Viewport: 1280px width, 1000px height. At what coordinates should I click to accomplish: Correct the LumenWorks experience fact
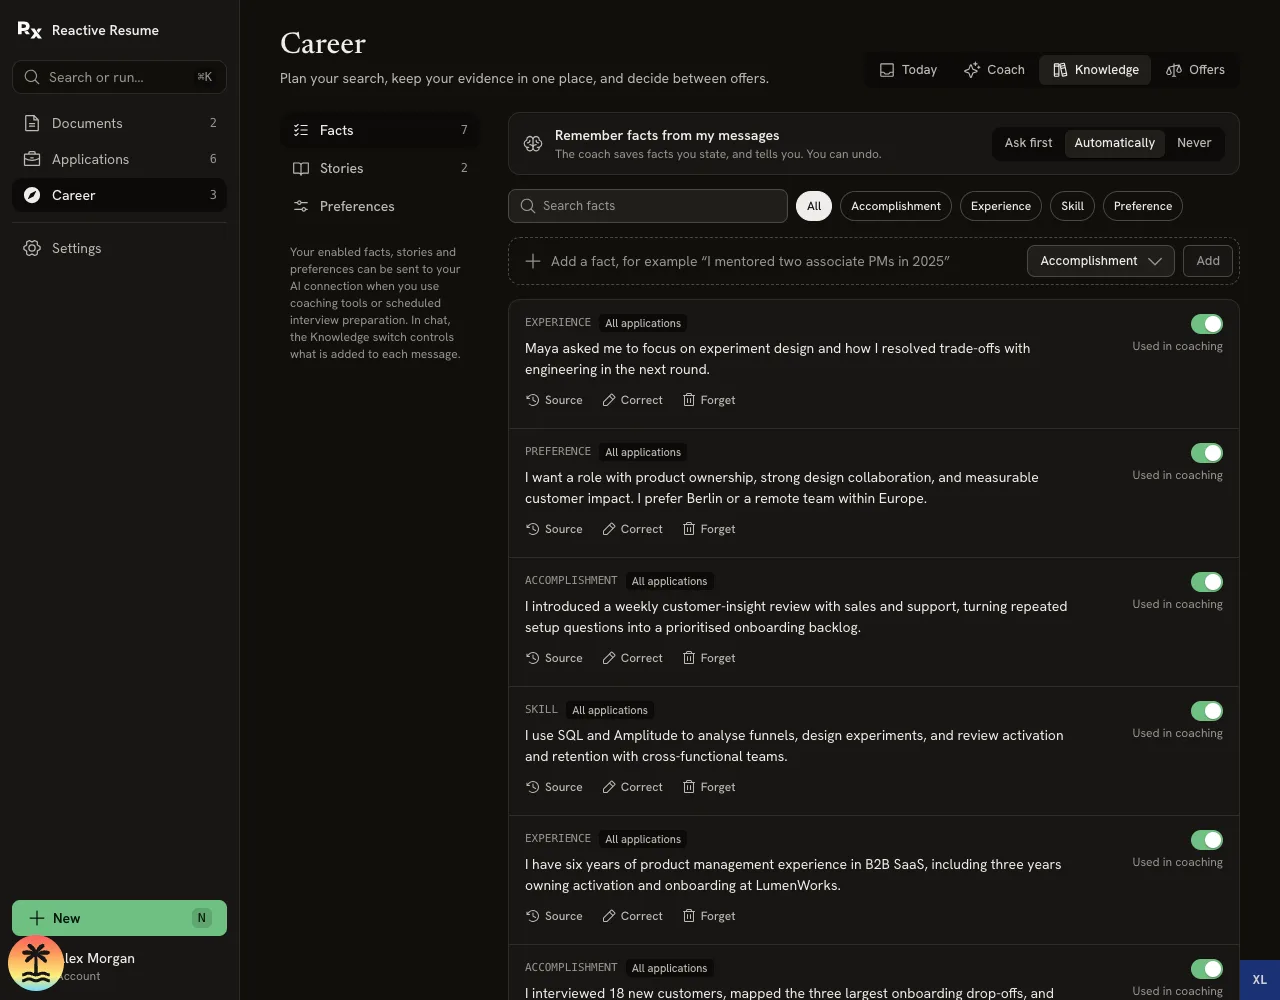click(x=632, y=916)
